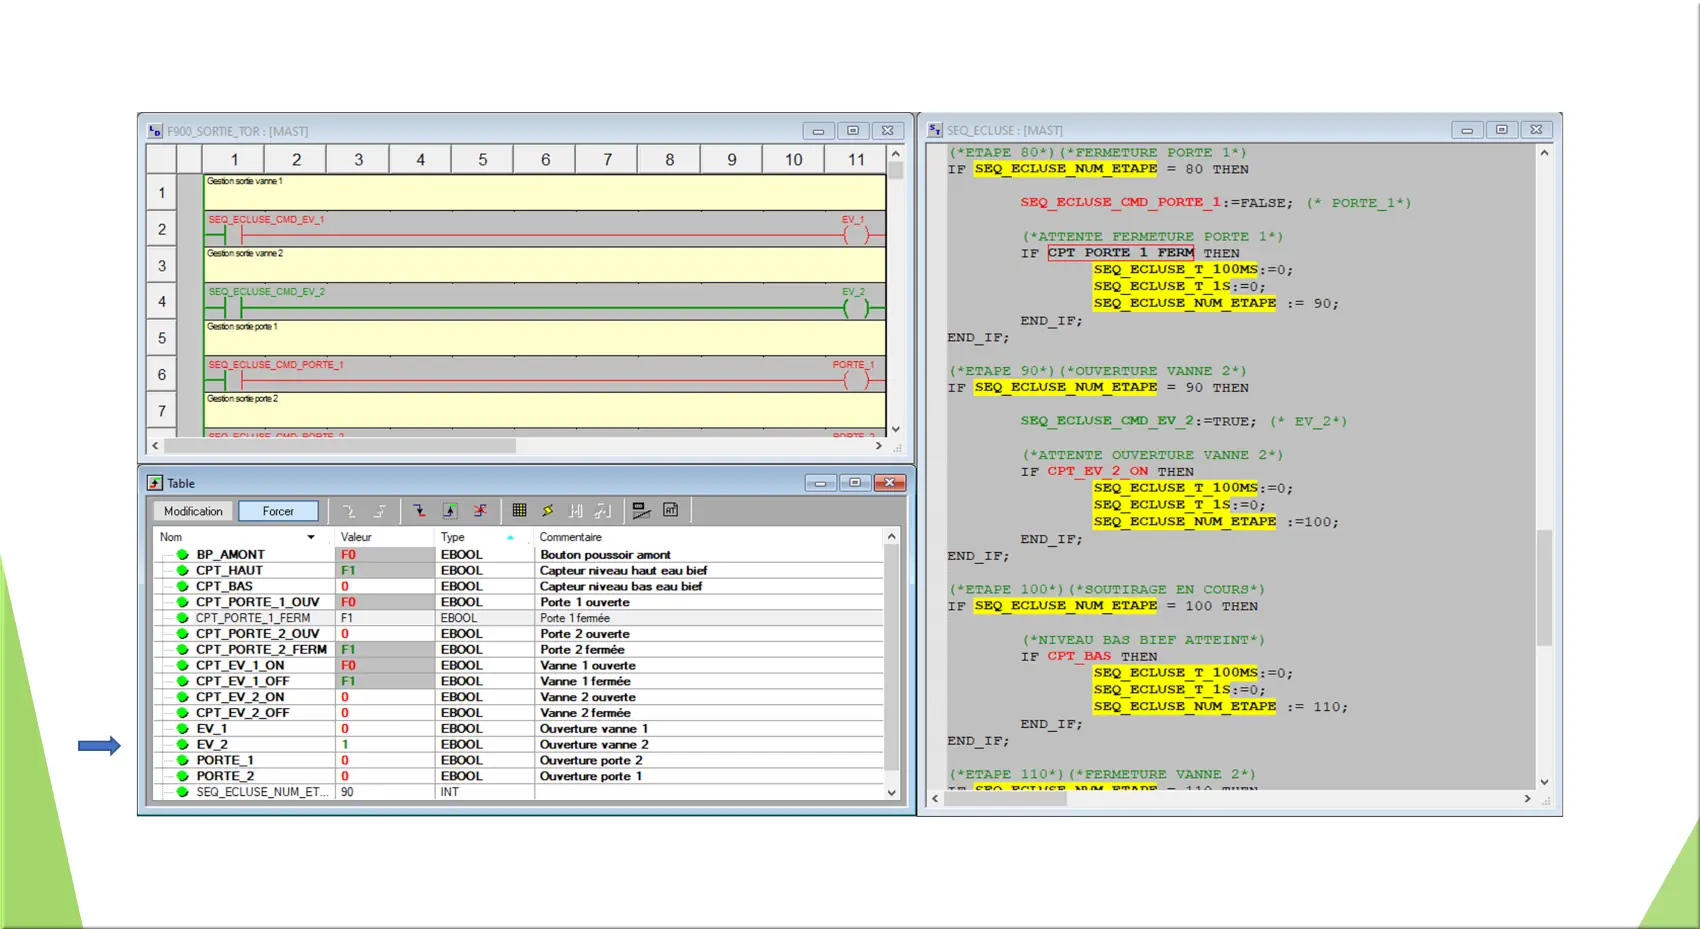Activate the Forcer mode button
Image resolution: width=1700 pixels, height=929 pixels.
pyautogui.click(x=278, y=511)
